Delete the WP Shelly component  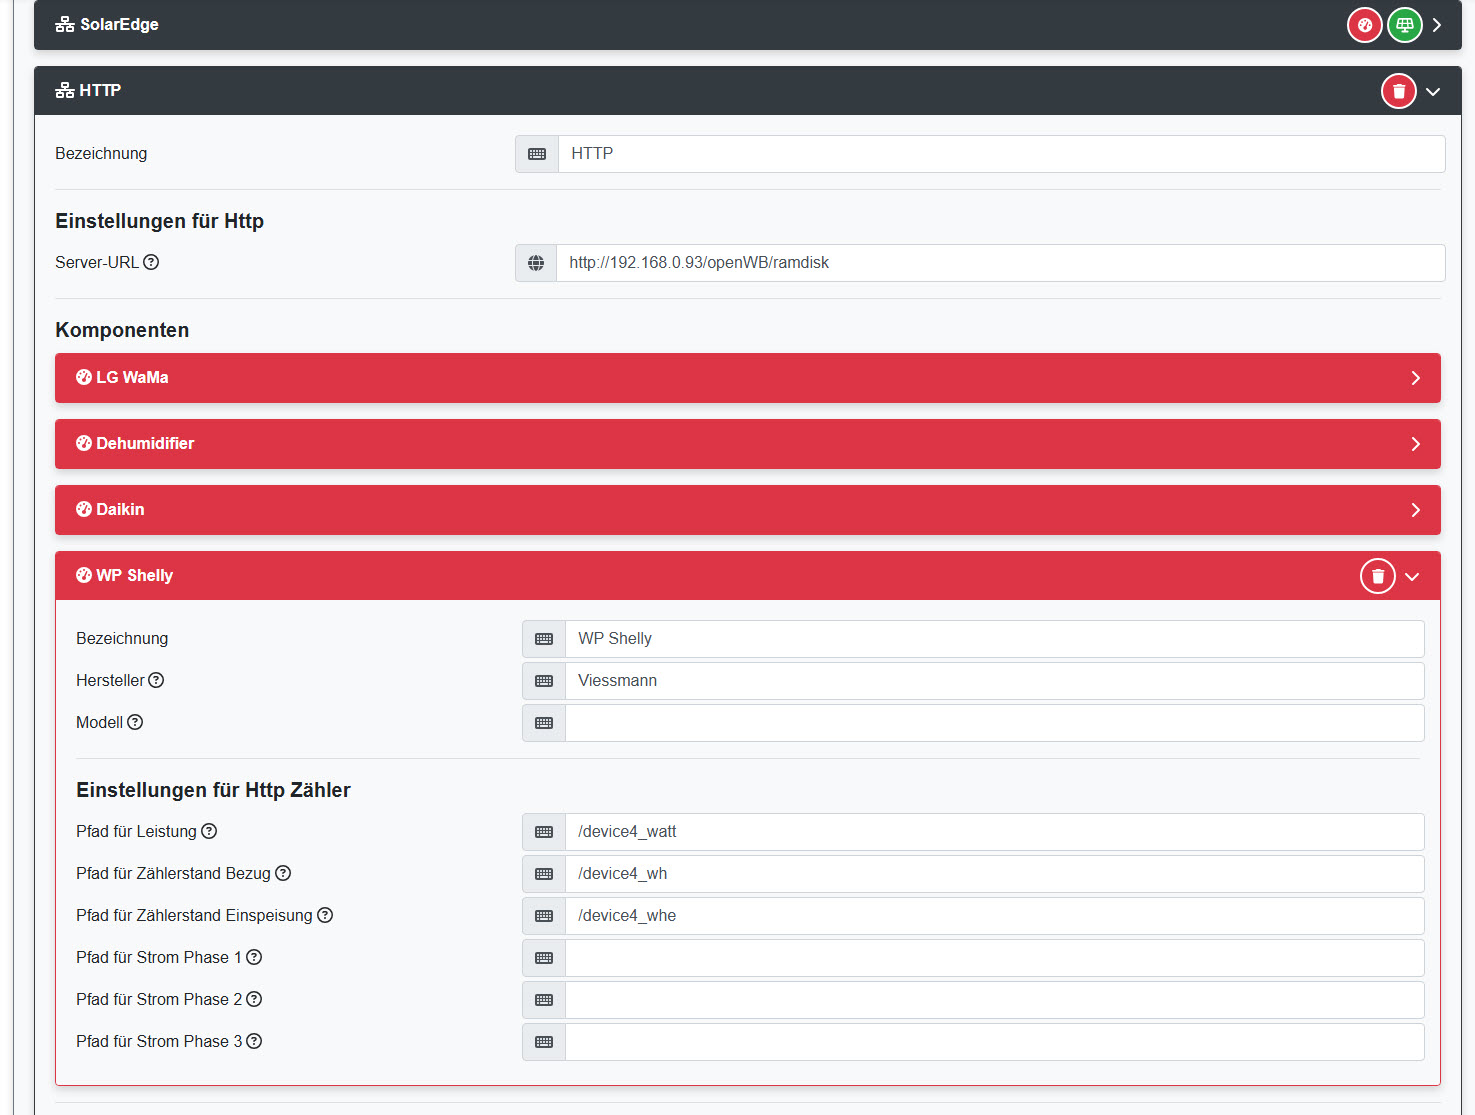(x=1377, y=576)
